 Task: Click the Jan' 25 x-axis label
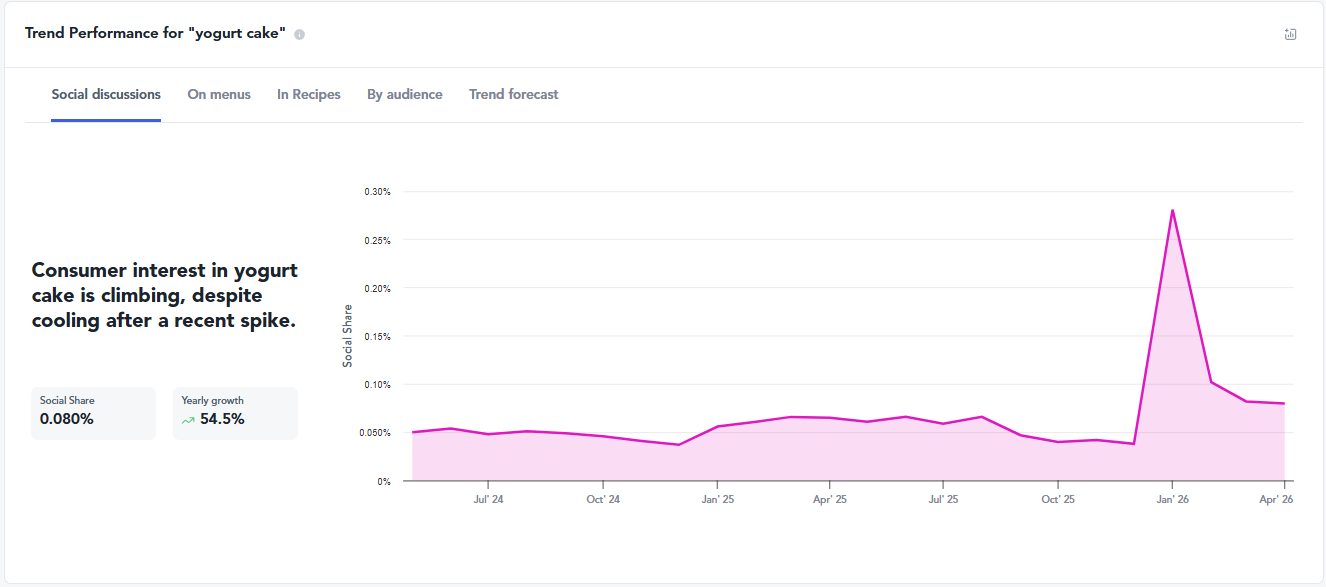click(x=718, y=498)
